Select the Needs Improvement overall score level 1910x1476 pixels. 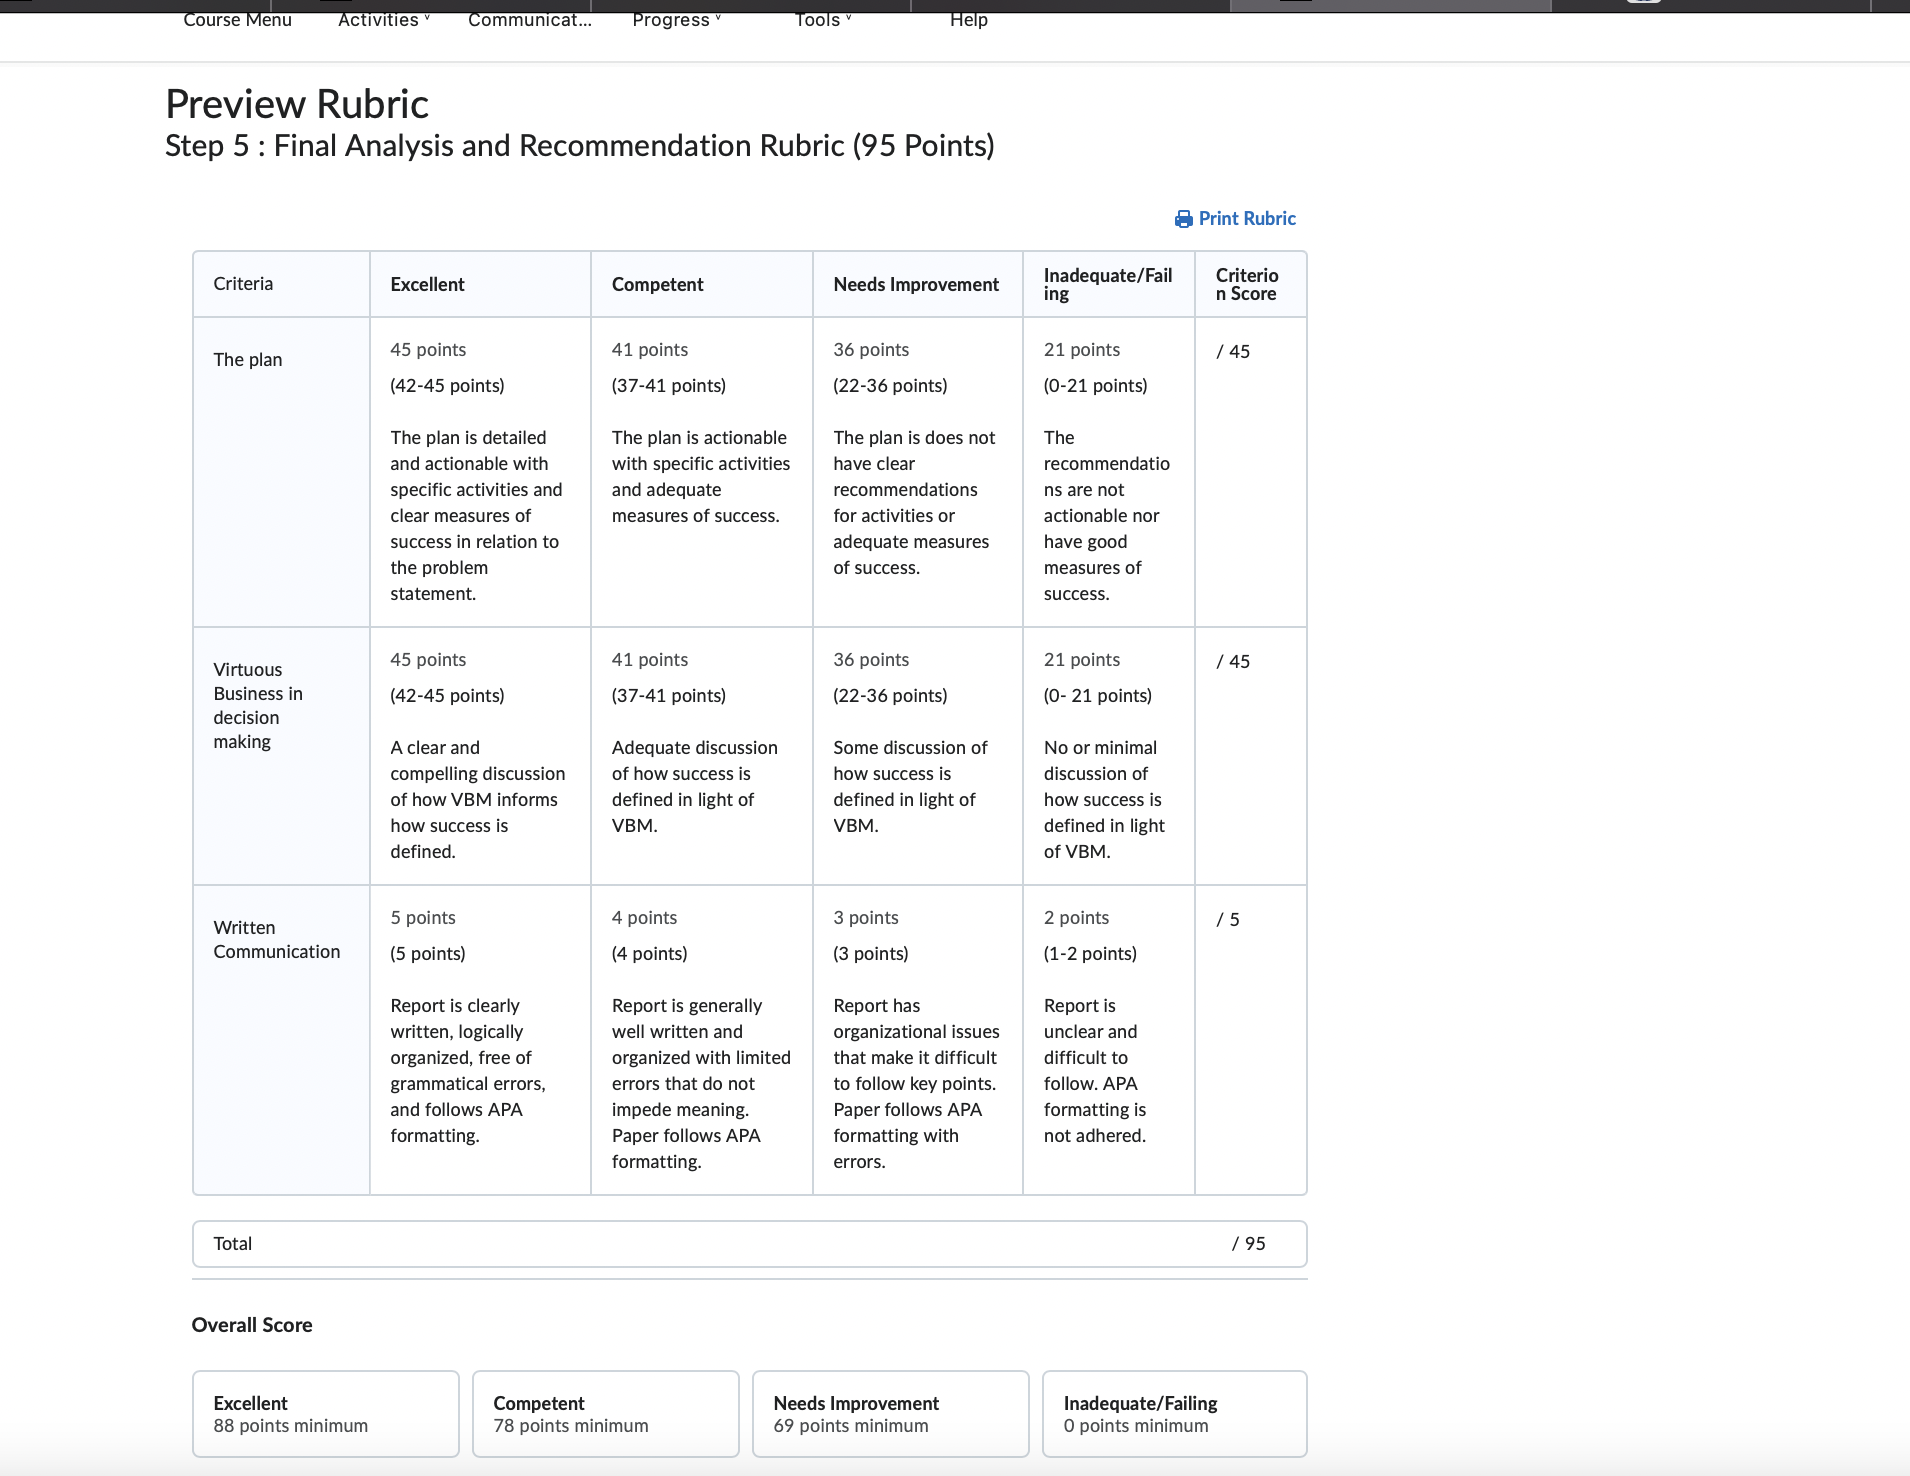click(891, 1414)
